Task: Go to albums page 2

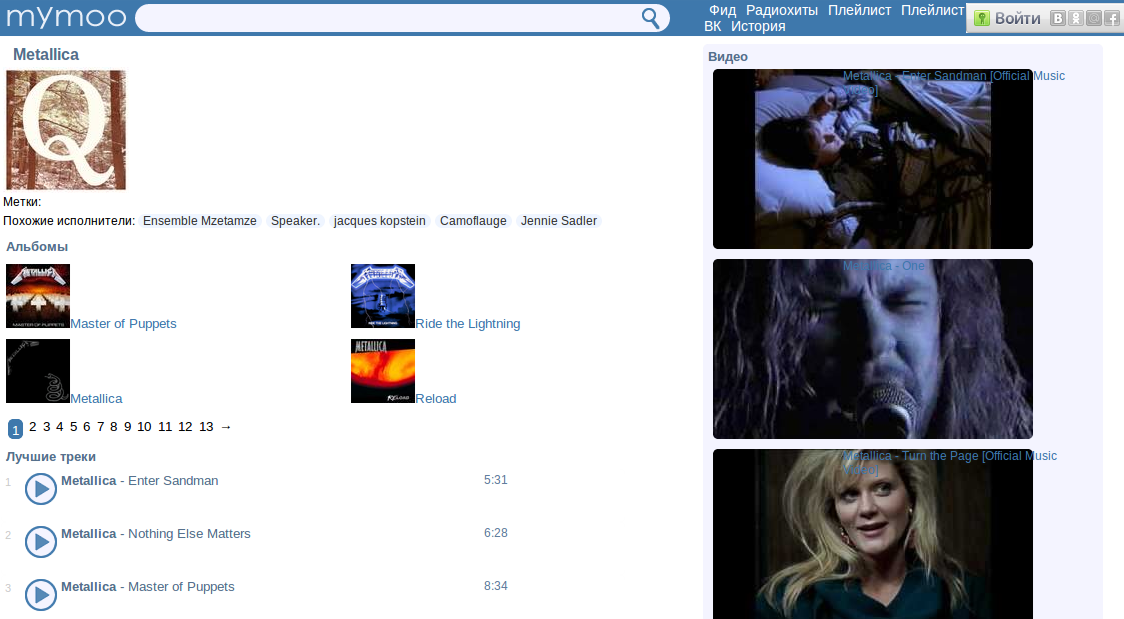Action: (x=32, y=427)
